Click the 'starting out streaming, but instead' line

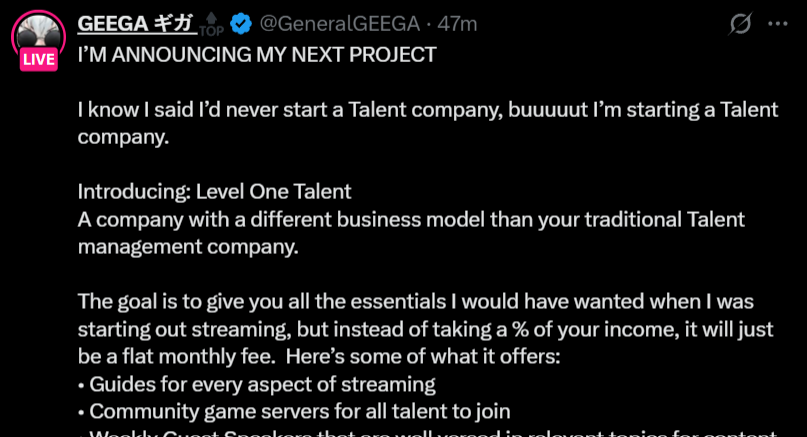click(426, 329)
